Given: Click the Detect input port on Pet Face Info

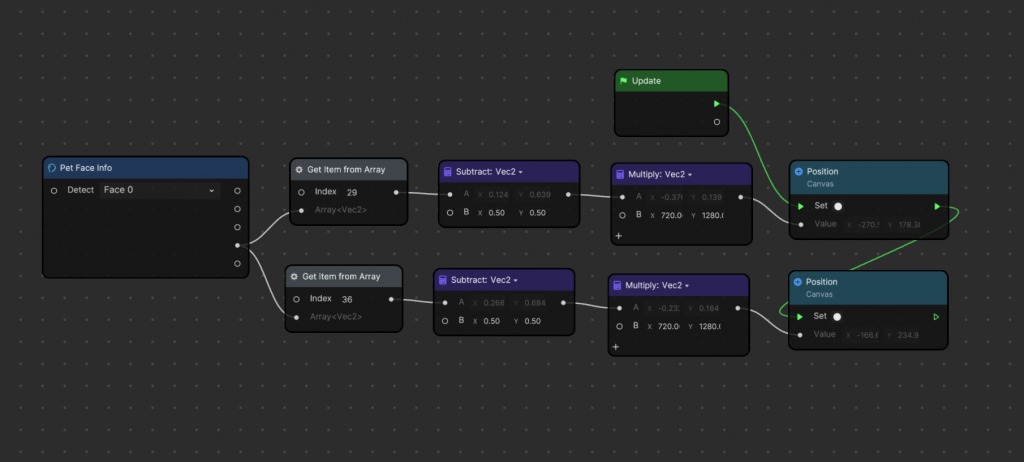Looking at the screenshot, I should [54, 190].
